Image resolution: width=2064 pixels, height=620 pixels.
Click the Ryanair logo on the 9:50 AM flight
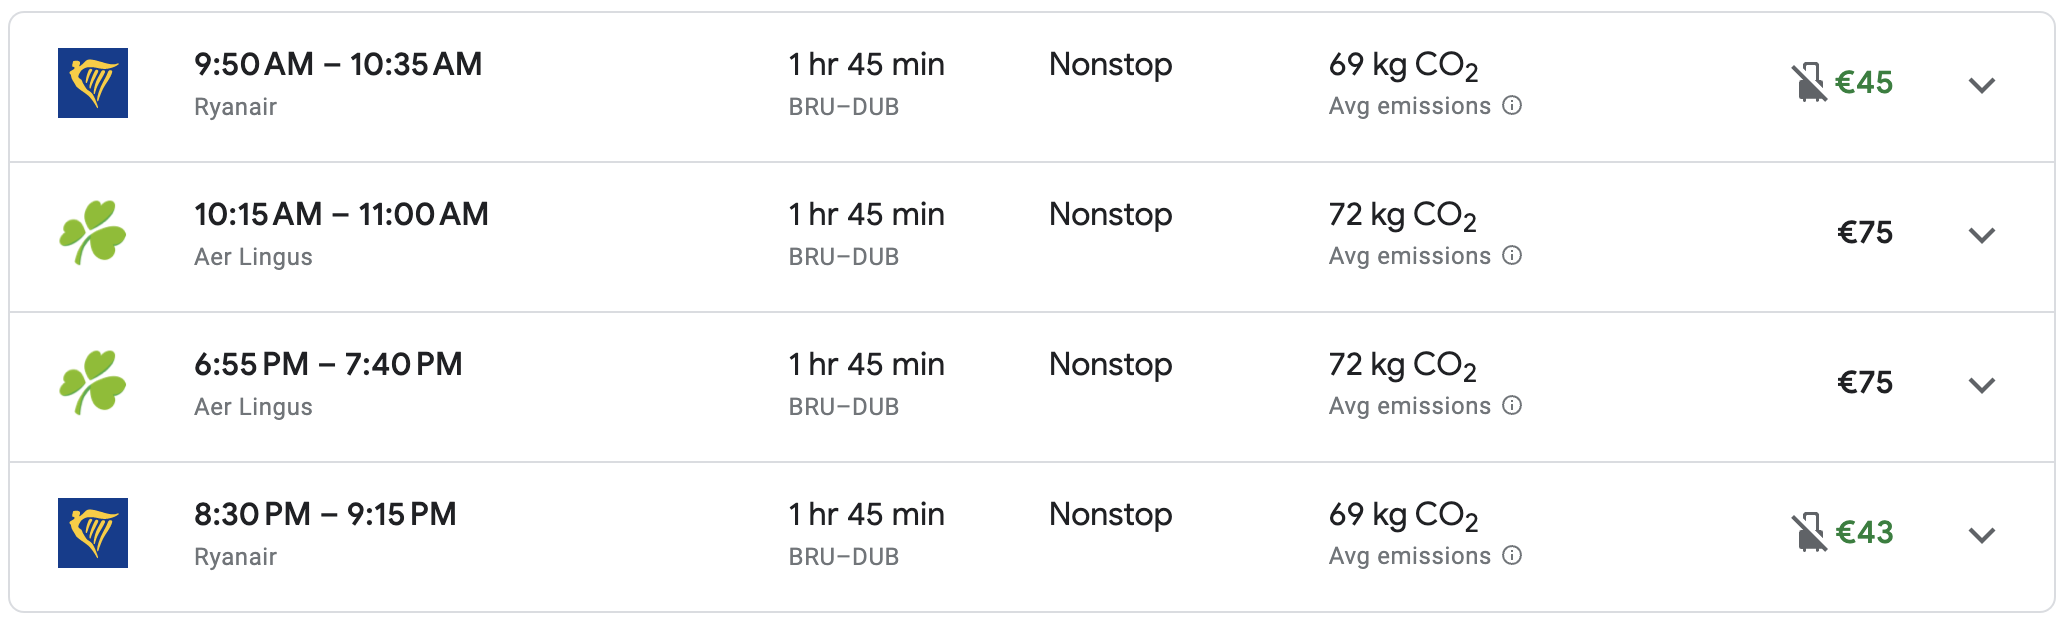pos(93,83)
